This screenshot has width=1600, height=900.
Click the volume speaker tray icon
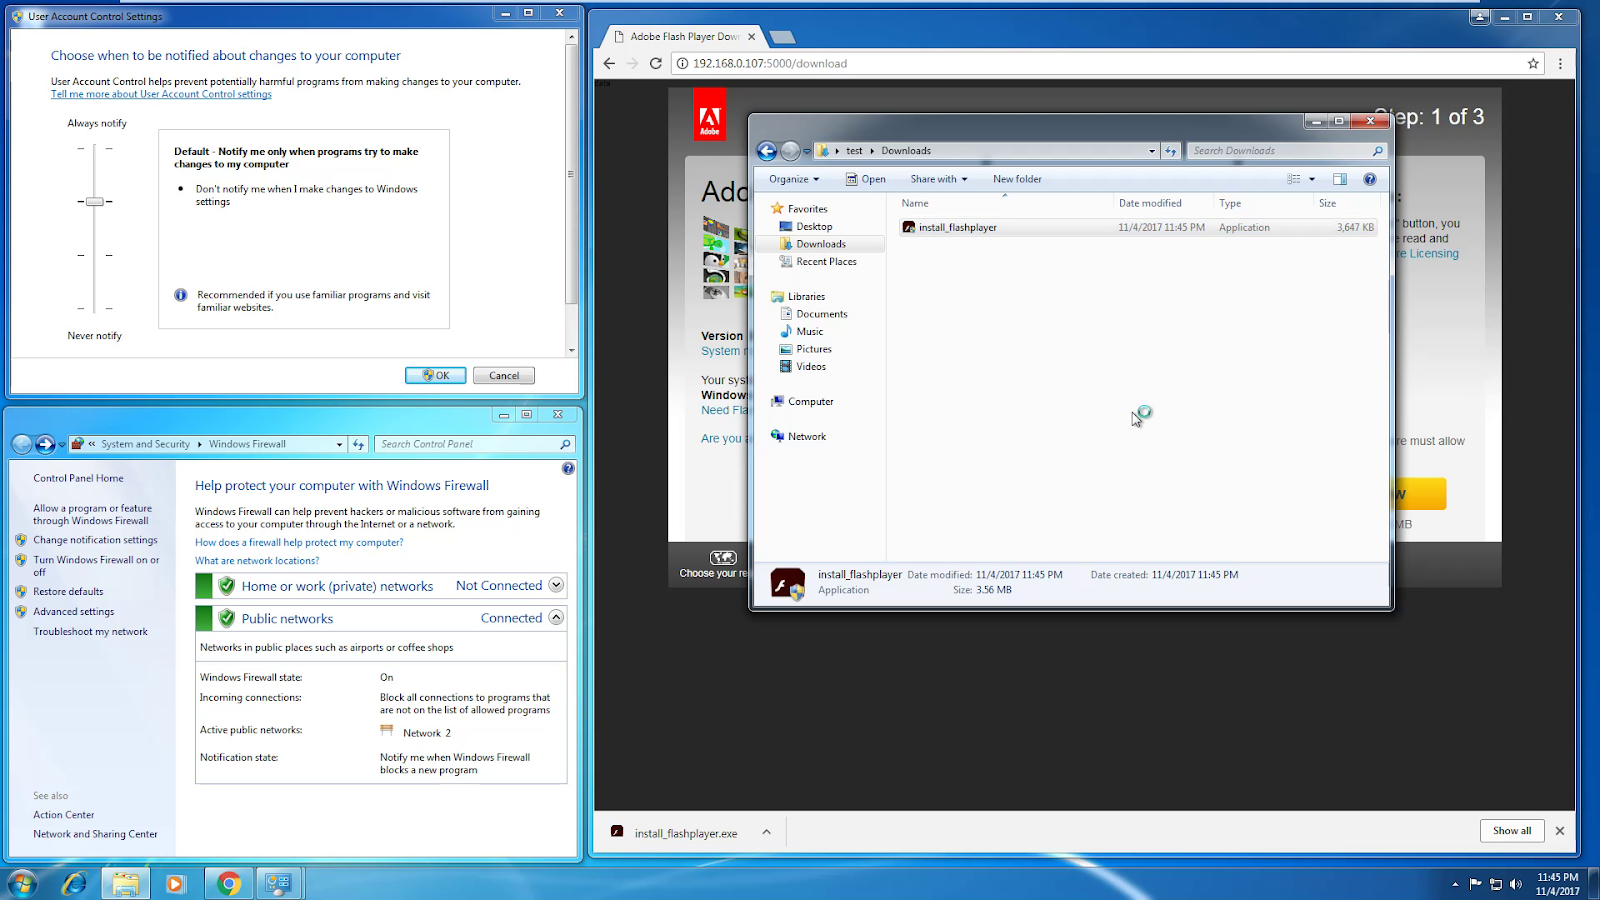1516,884
